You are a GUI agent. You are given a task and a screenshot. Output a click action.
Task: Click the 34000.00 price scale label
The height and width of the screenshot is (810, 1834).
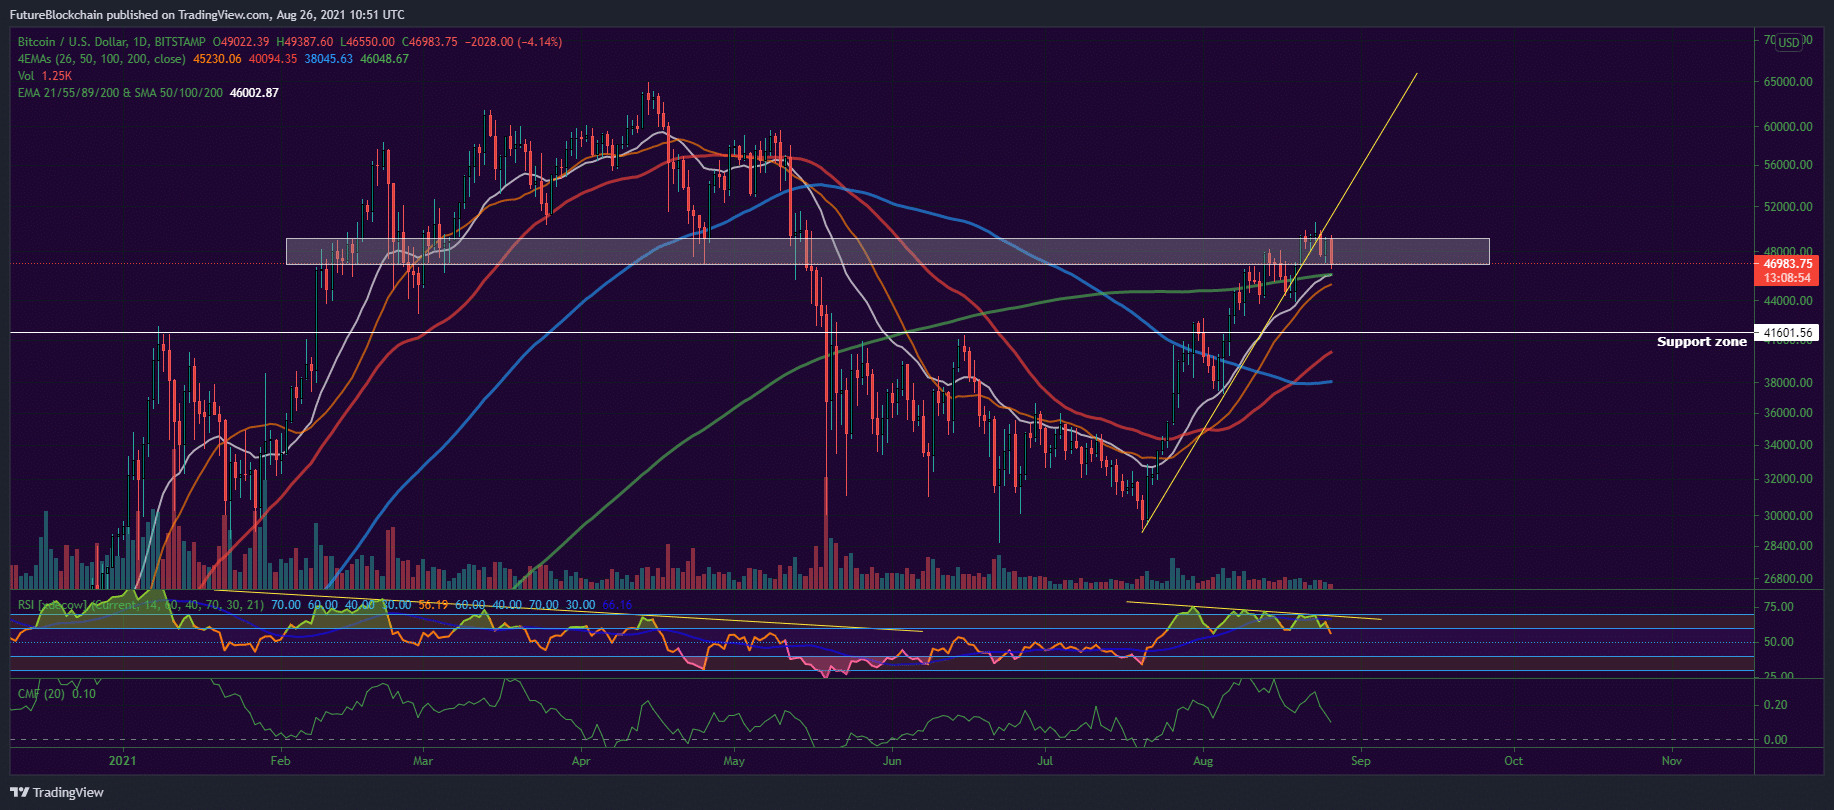pos(1787,445)
